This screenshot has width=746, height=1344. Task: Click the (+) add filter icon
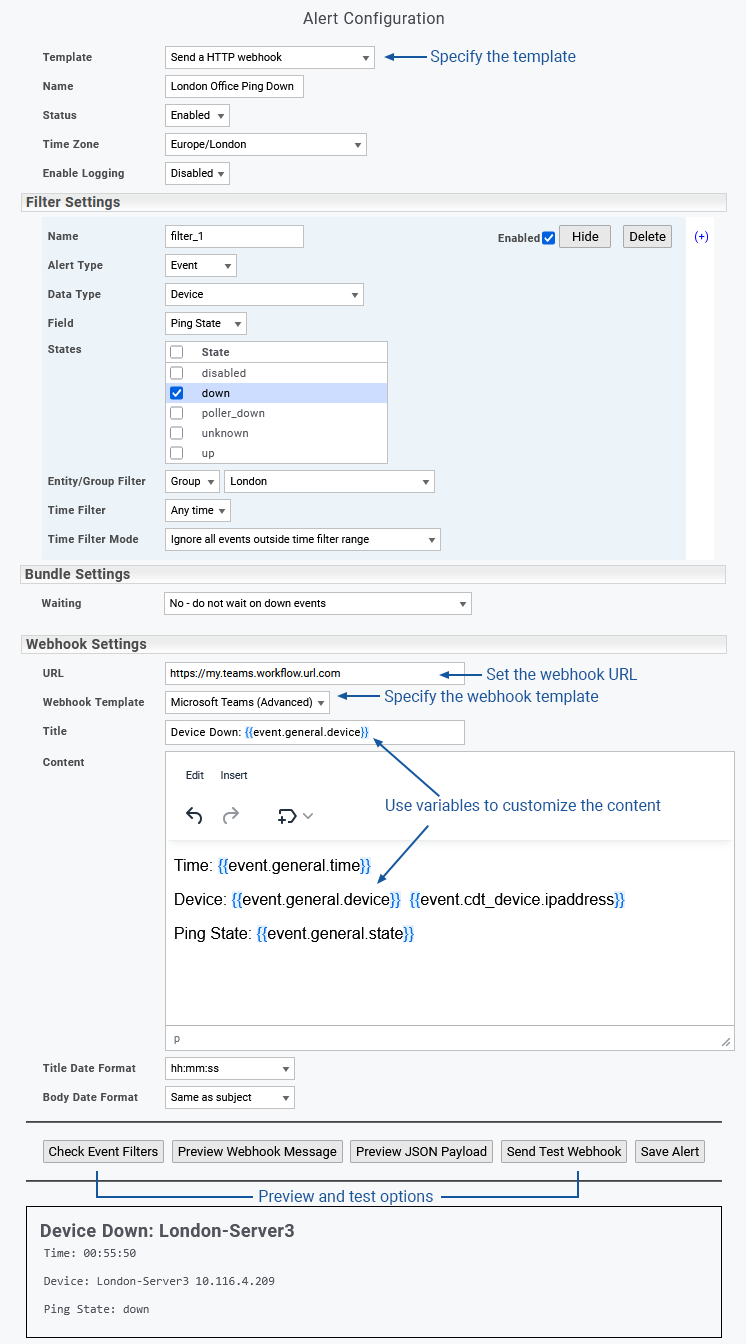[701, 237]
